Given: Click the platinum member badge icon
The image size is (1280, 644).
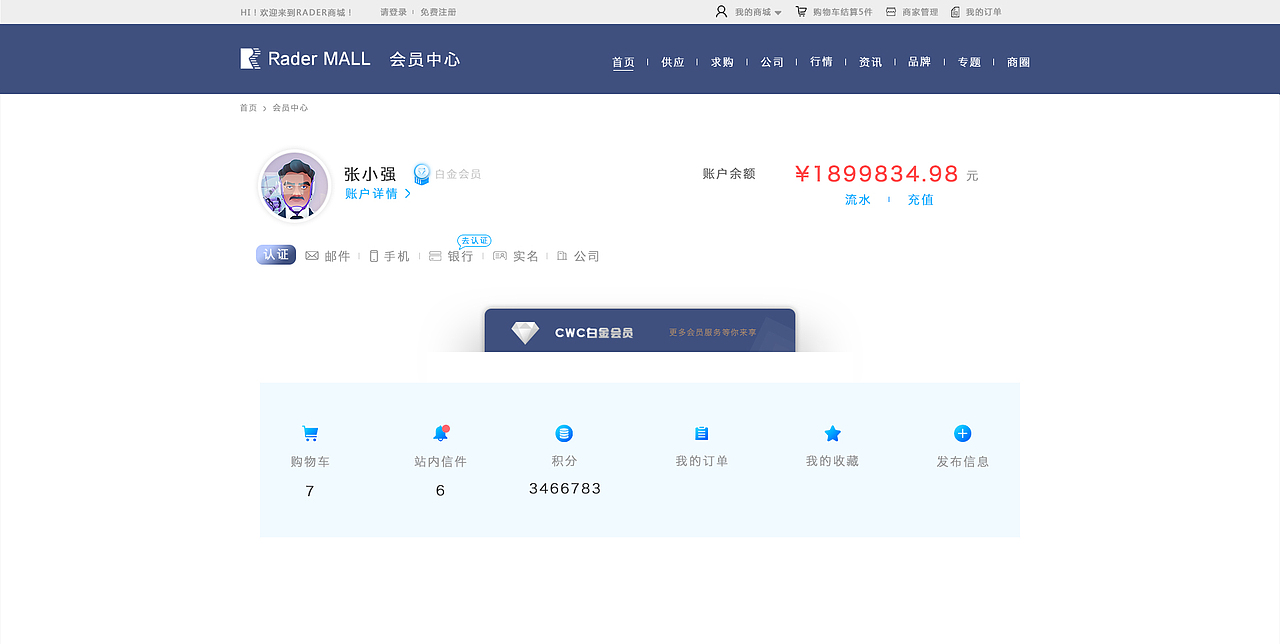Looking at the screenshot, I should pyautogui.click(x=422, y=174).
